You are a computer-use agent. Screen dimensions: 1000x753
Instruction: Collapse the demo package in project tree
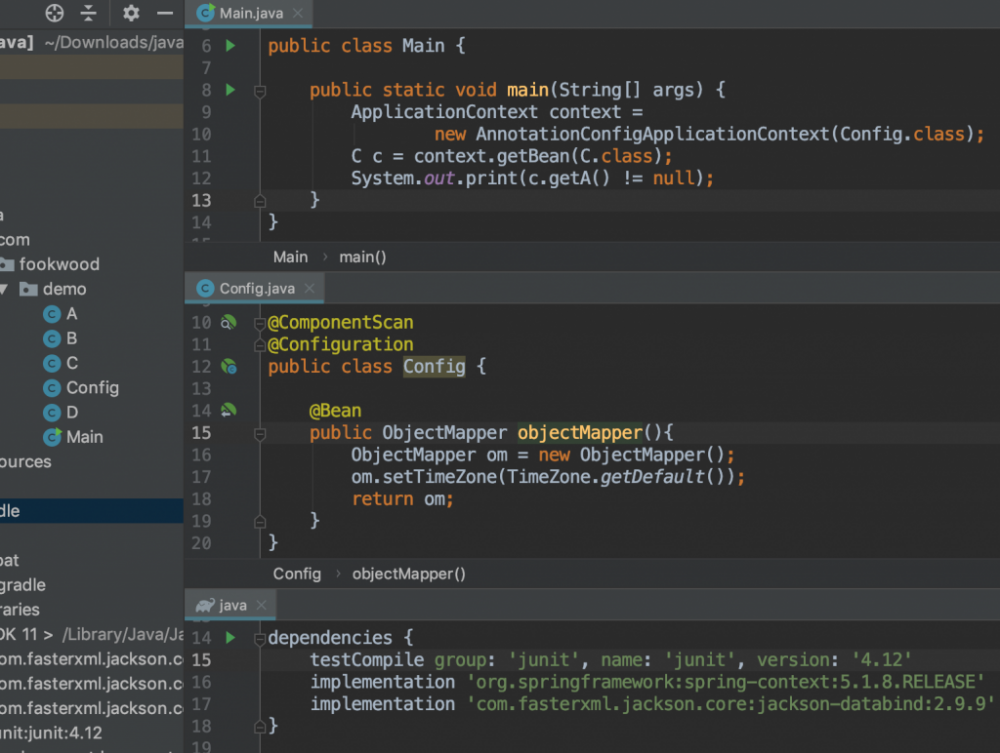coord(4,289)
